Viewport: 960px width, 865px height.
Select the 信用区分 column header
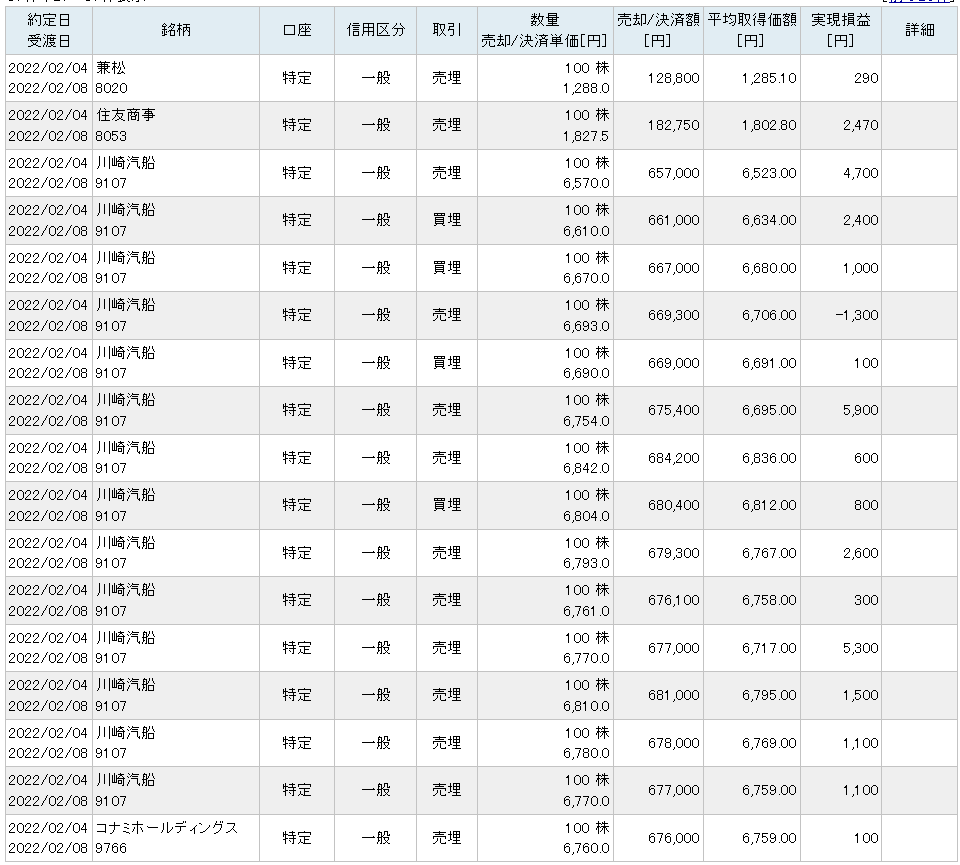[375, 31]
